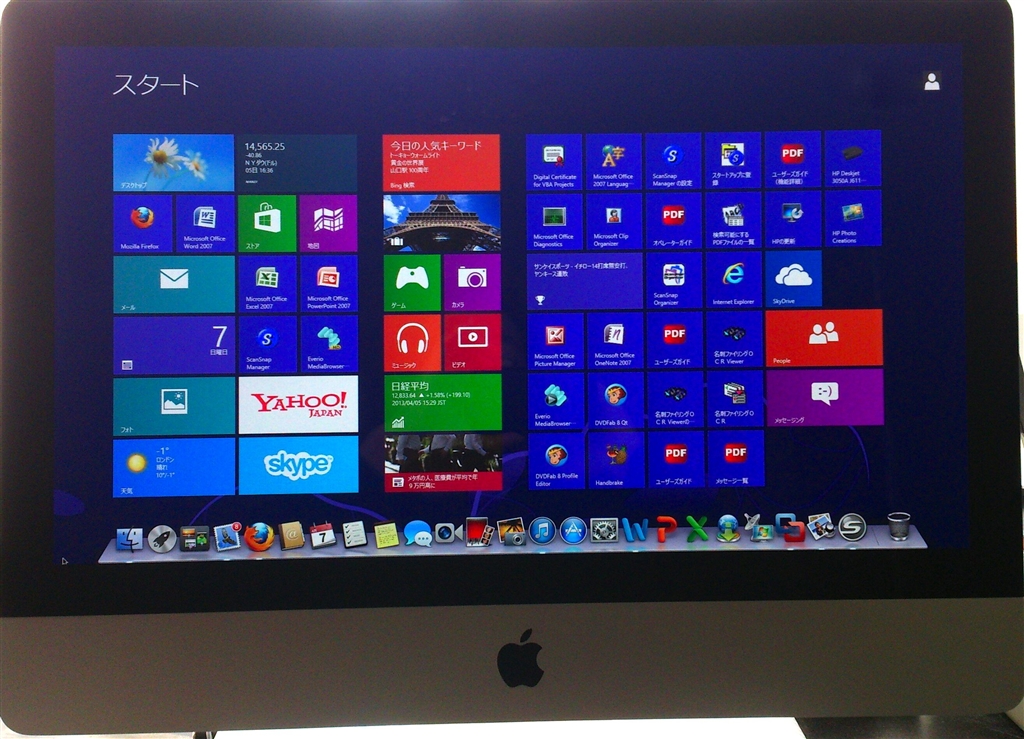Launch the Internet Explorer tile
The width and height of the screenshot is (1024, 739).
click(x=733, y=279)
